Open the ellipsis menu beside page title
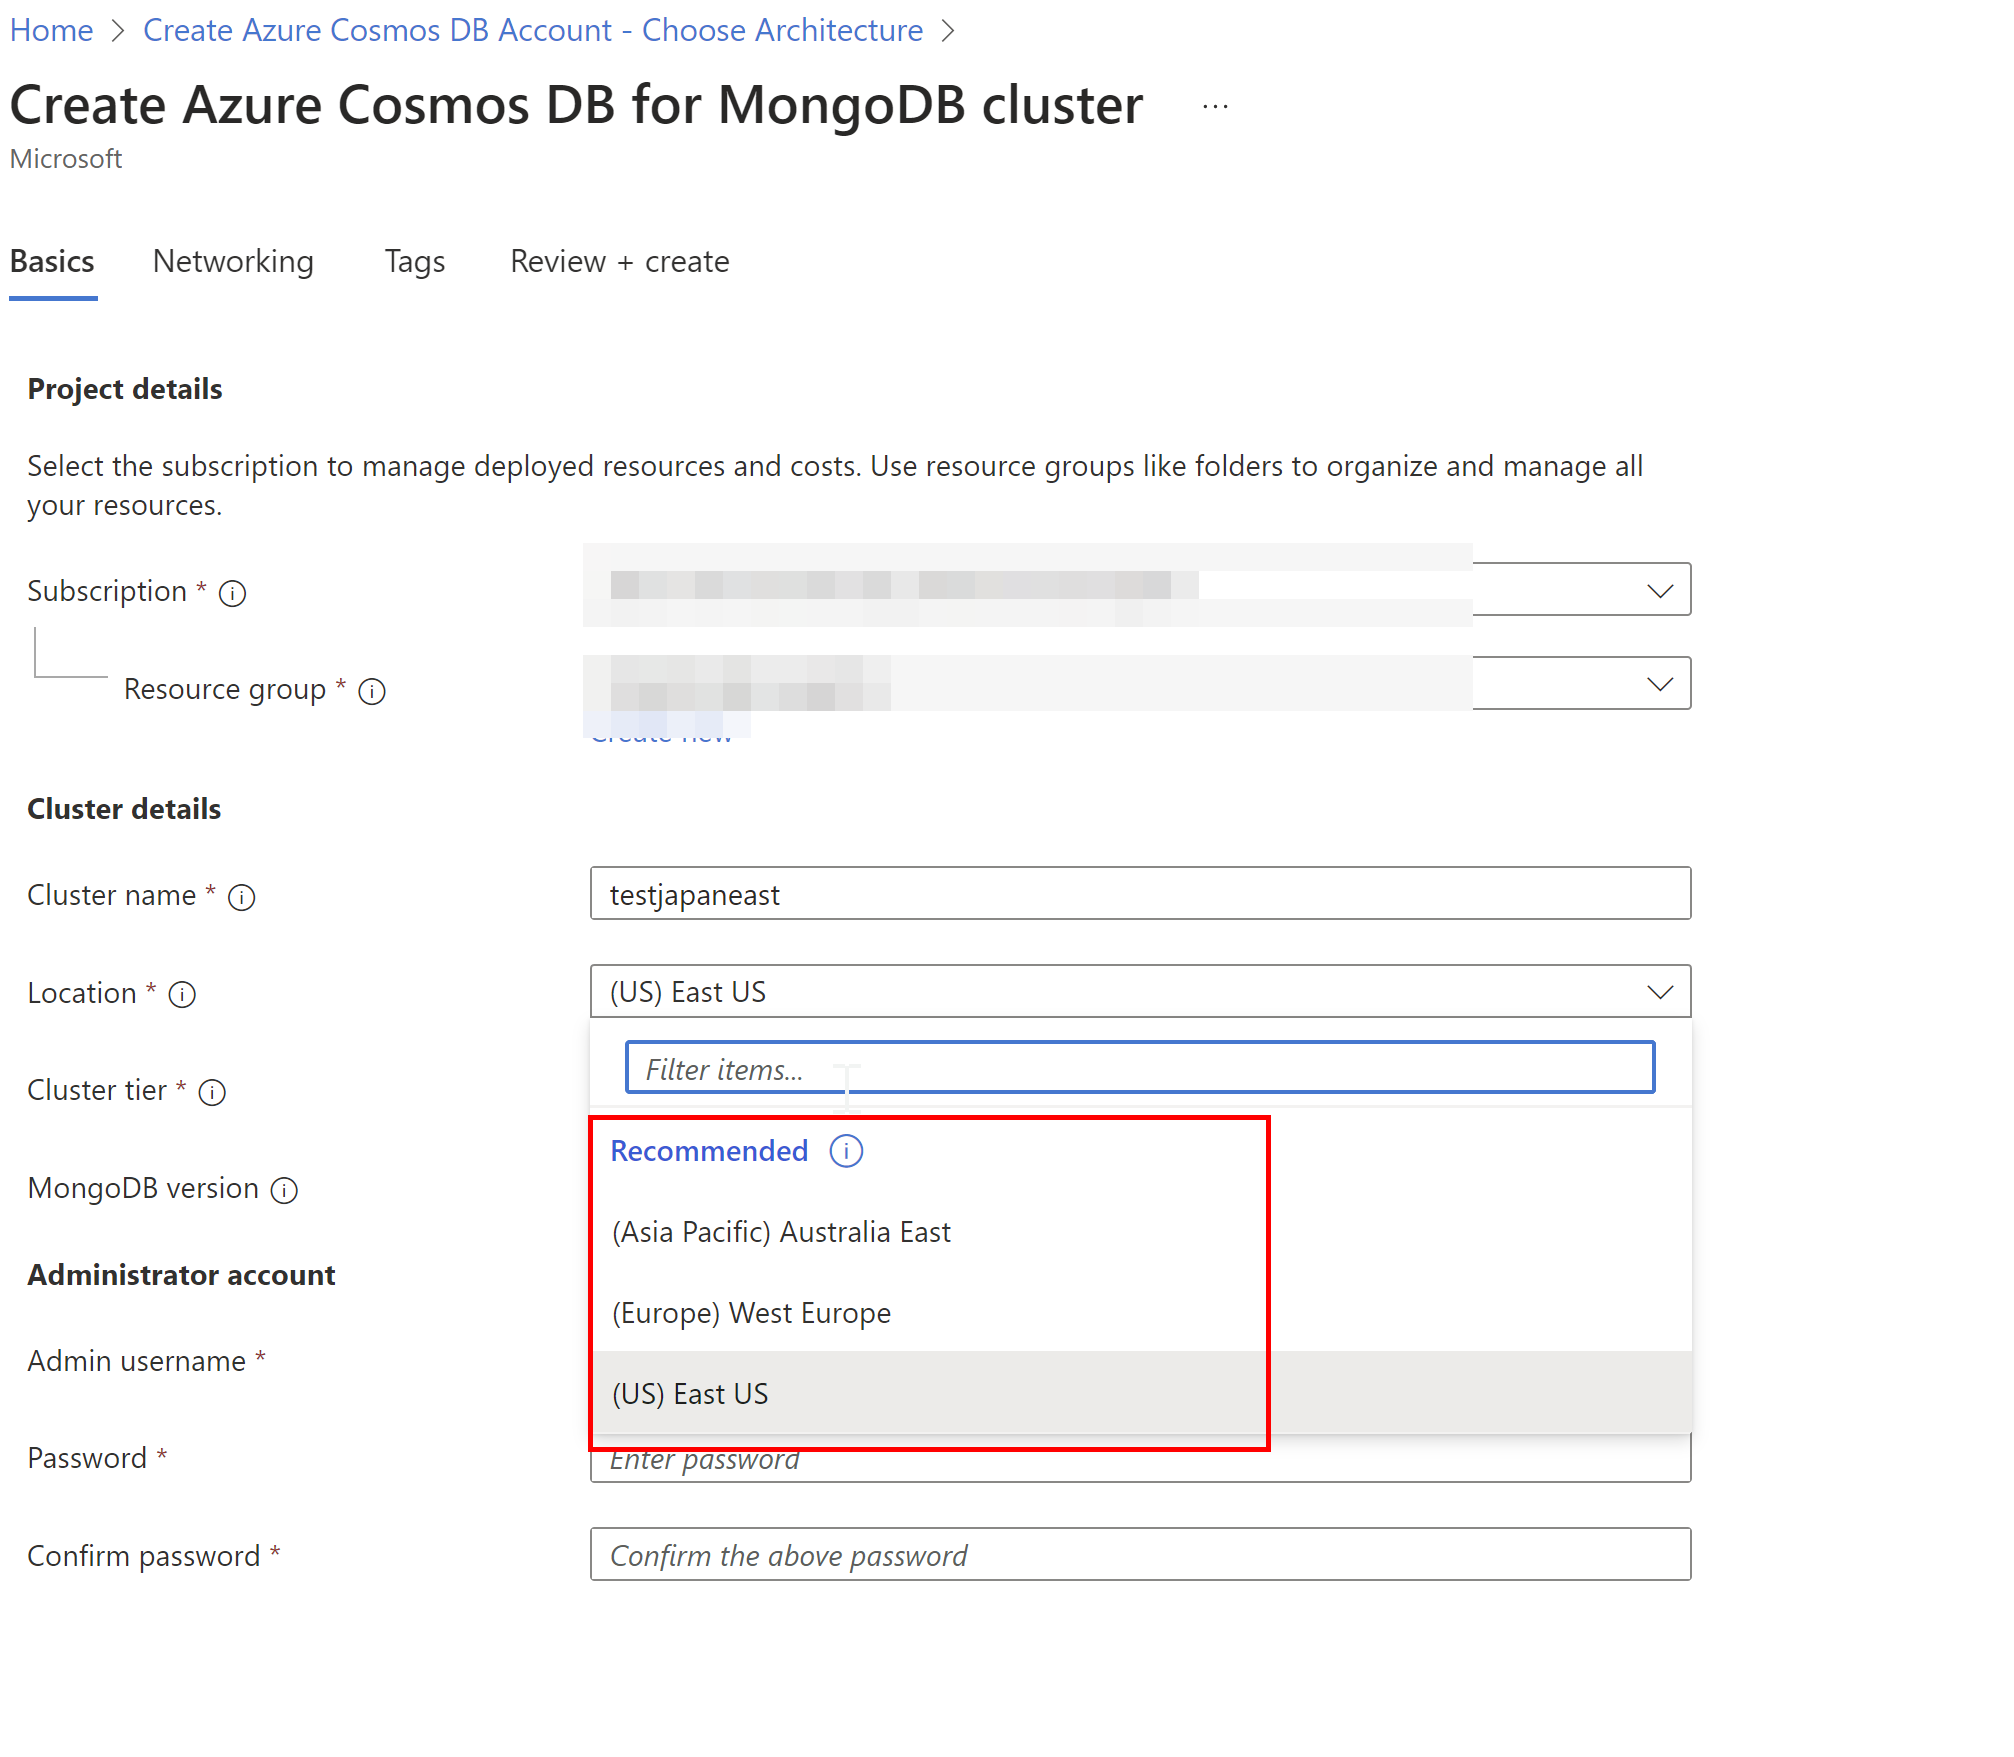Image resolution: width=2014 pixels, height=1757 pixels. (1215, 106)
